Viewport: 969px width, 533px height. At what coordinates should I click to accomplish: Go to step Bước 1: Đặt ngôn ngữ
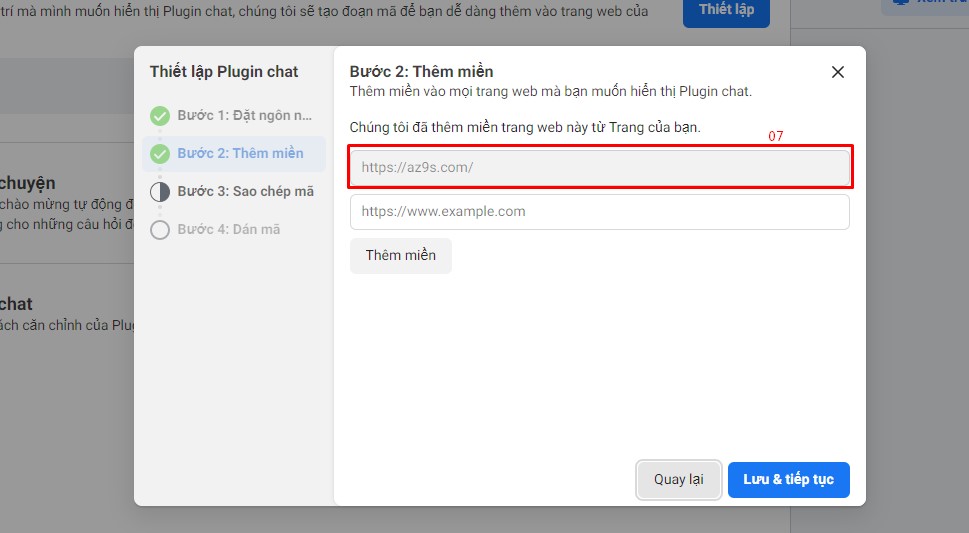coord(244,116)
